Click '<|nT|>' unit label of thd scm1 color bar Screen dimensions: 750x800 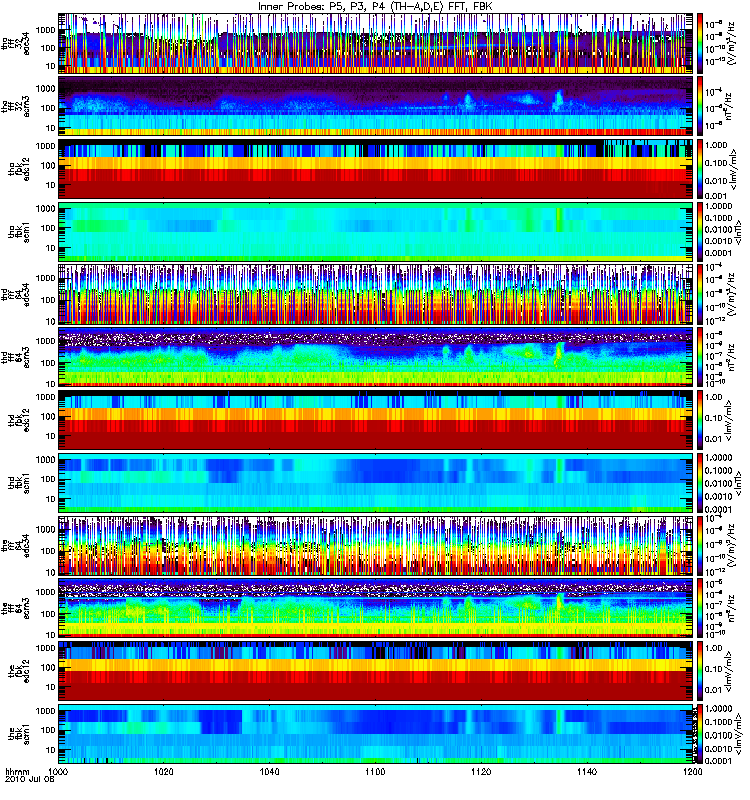click(x=738, y=483)
